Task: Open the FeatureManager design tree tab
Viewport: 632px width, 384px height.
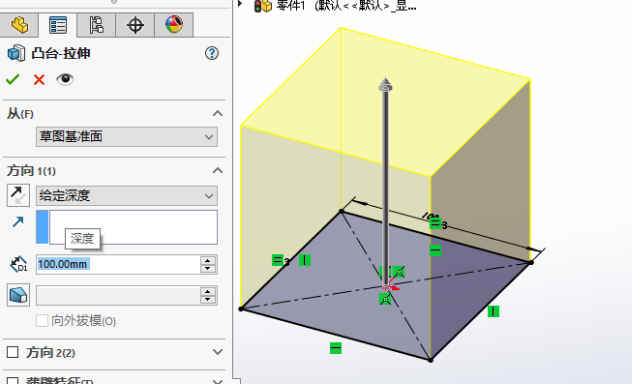Action: (x=19, y=25)
